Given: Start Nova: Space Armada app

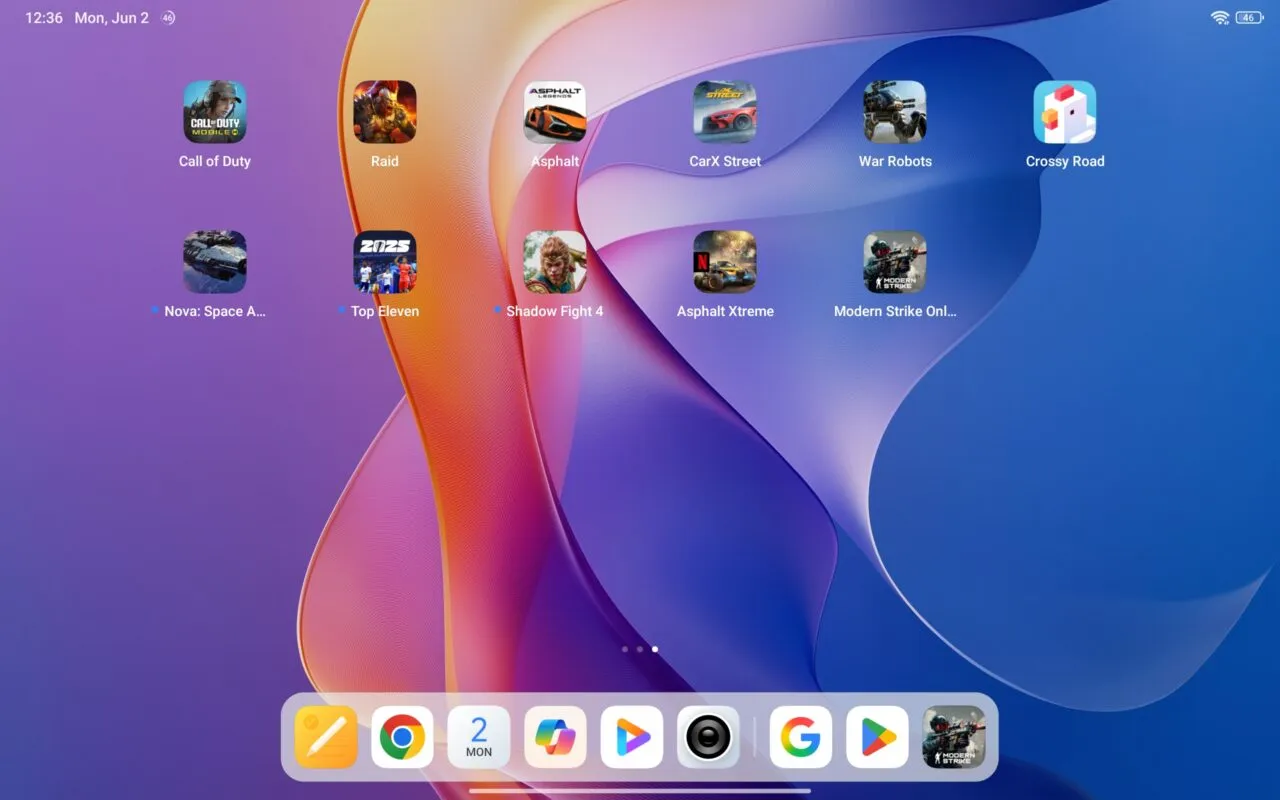Looking at the screenshot, I should click(214, 262).
